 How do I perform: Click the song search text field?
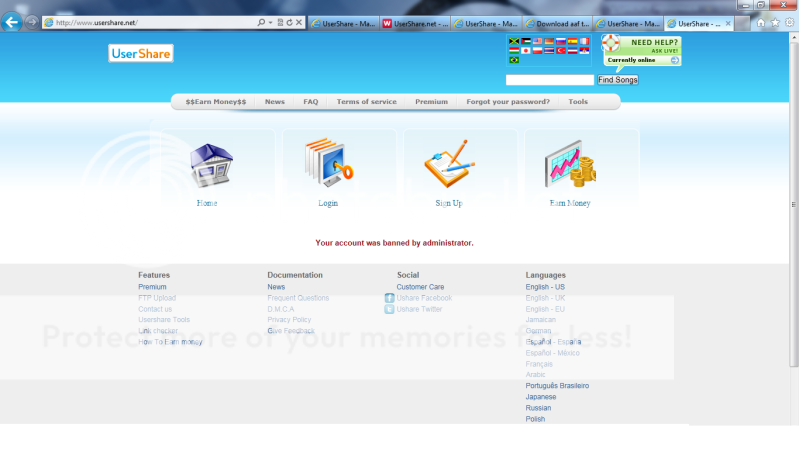coord(550,80)
